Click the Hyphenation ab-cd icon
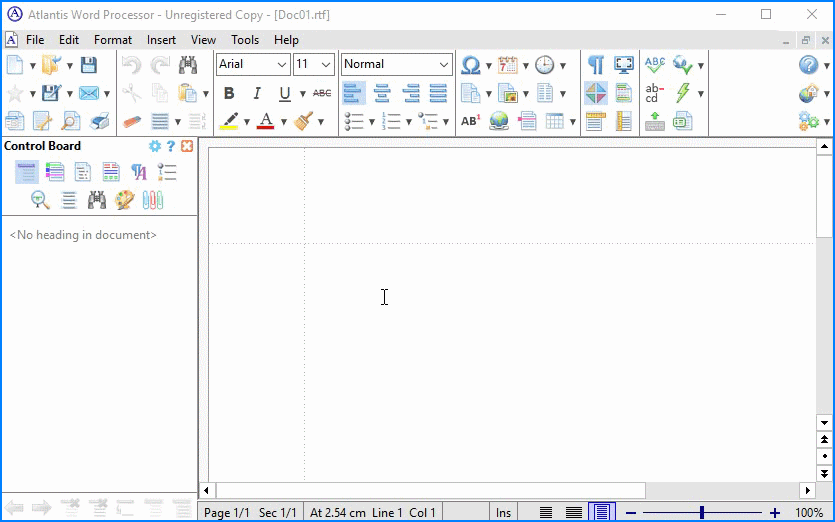835x522 pixels. point(654,93)
